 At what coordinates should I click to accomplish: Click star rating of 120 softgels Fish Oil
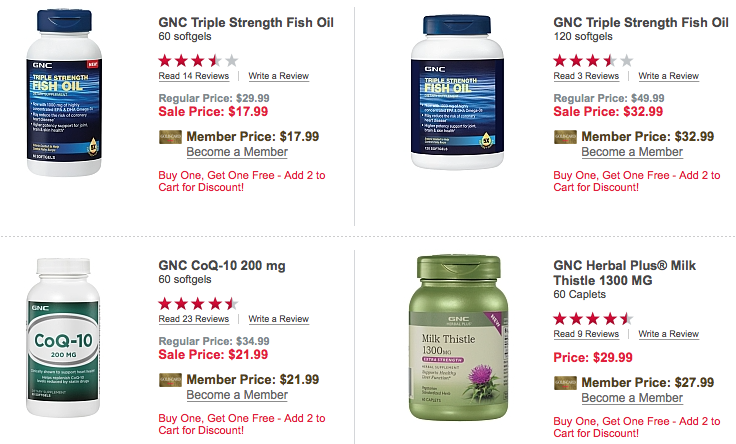(594, 61)
